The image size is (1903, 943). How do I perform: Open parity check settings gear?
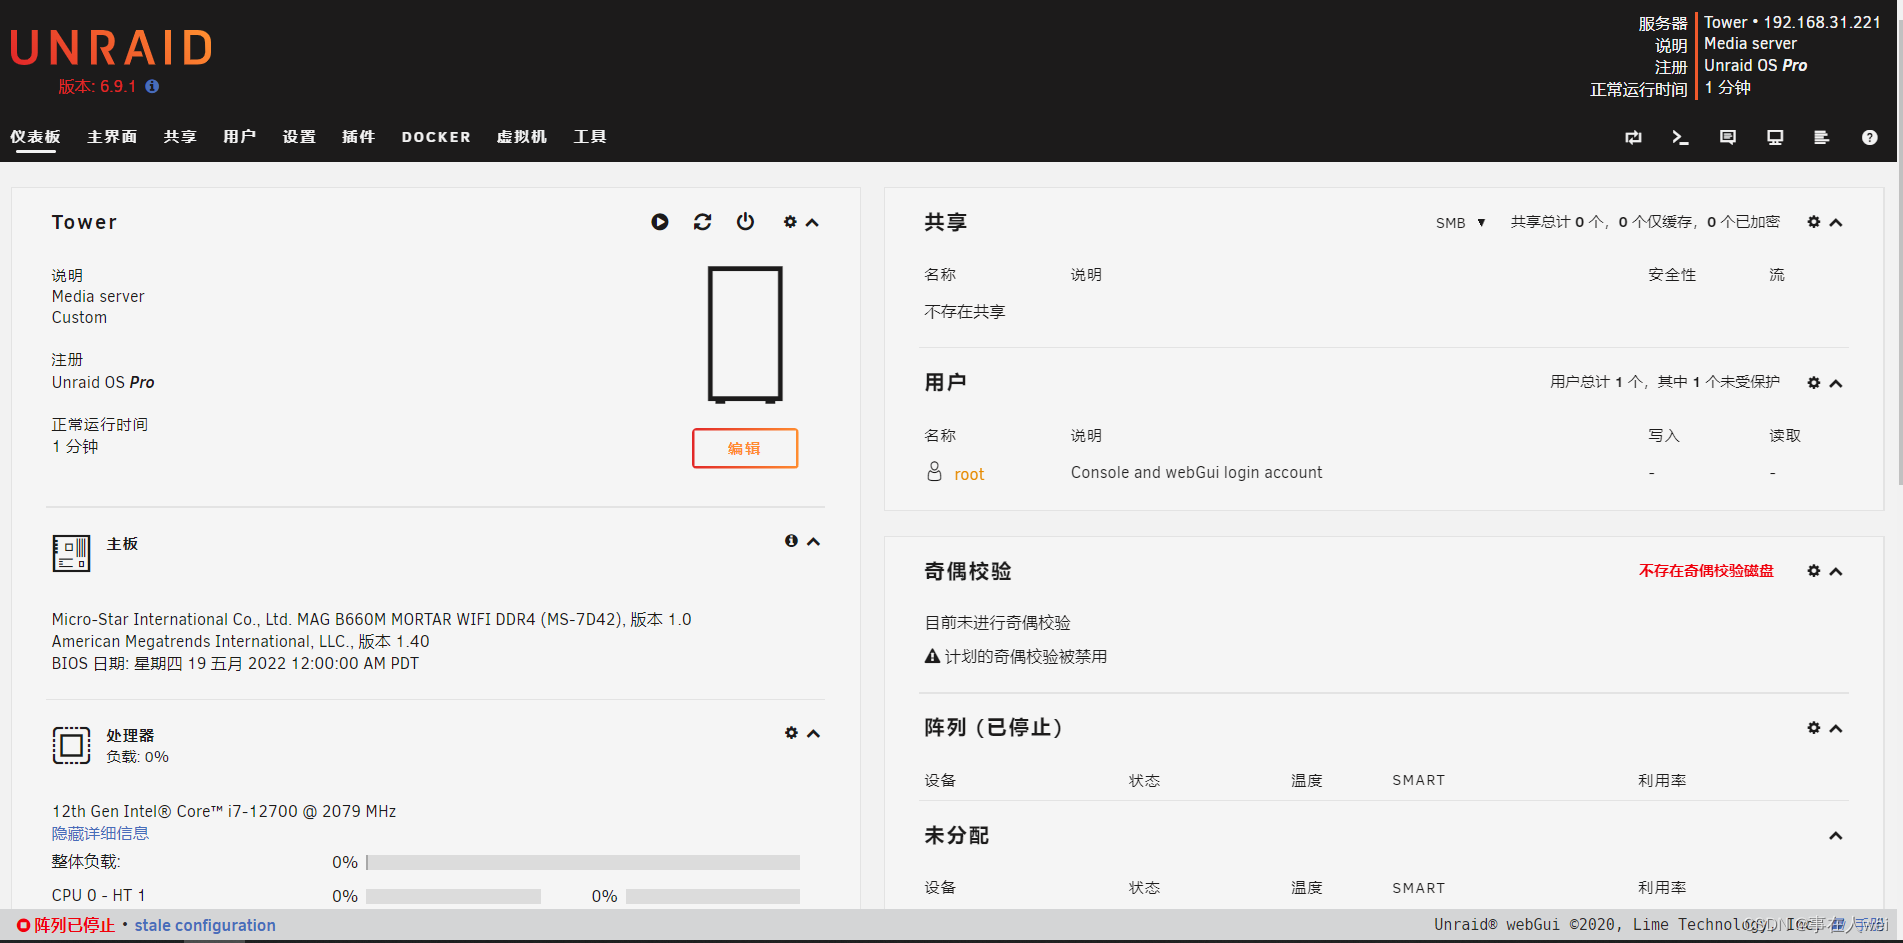[1814, 571]
